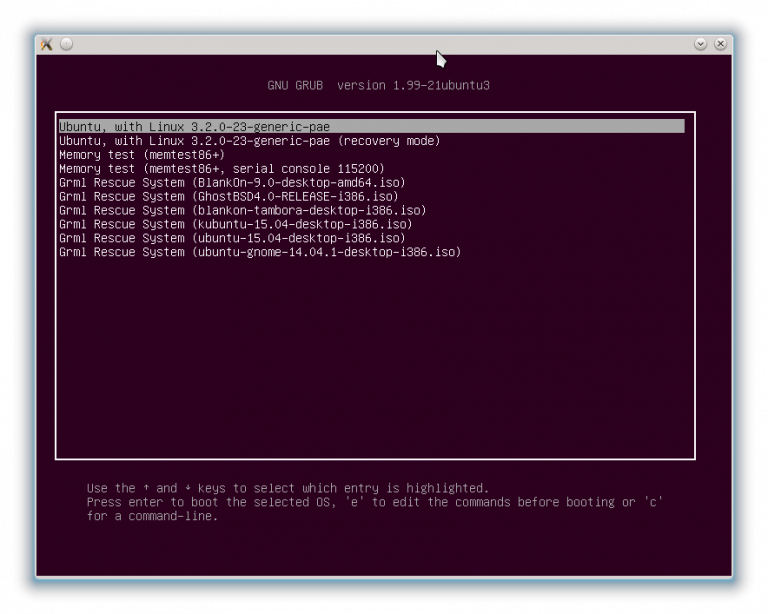
Task: Select the Ubuntu recovery mode boot entry
Action: 249,141
